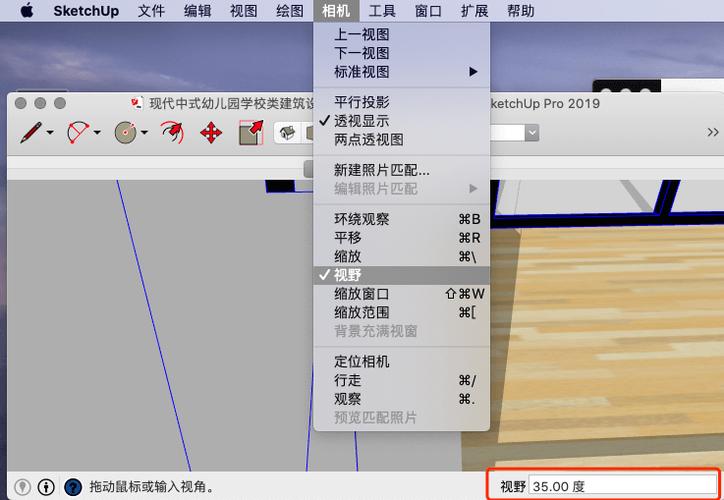724x500 pixels.
Task: Open the Arc tool dropdown arrow
Action: point(97,133)
